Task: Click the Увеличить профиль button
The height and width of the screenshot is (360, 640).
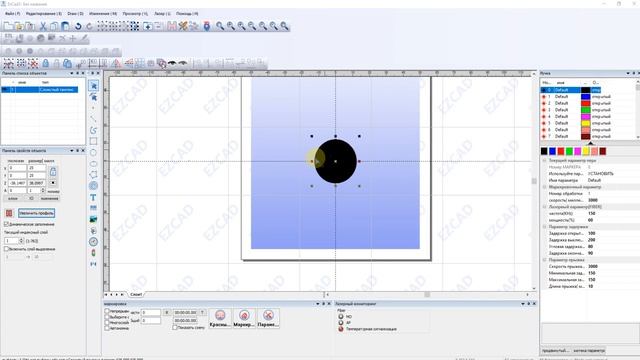Action: click(36, 213)
